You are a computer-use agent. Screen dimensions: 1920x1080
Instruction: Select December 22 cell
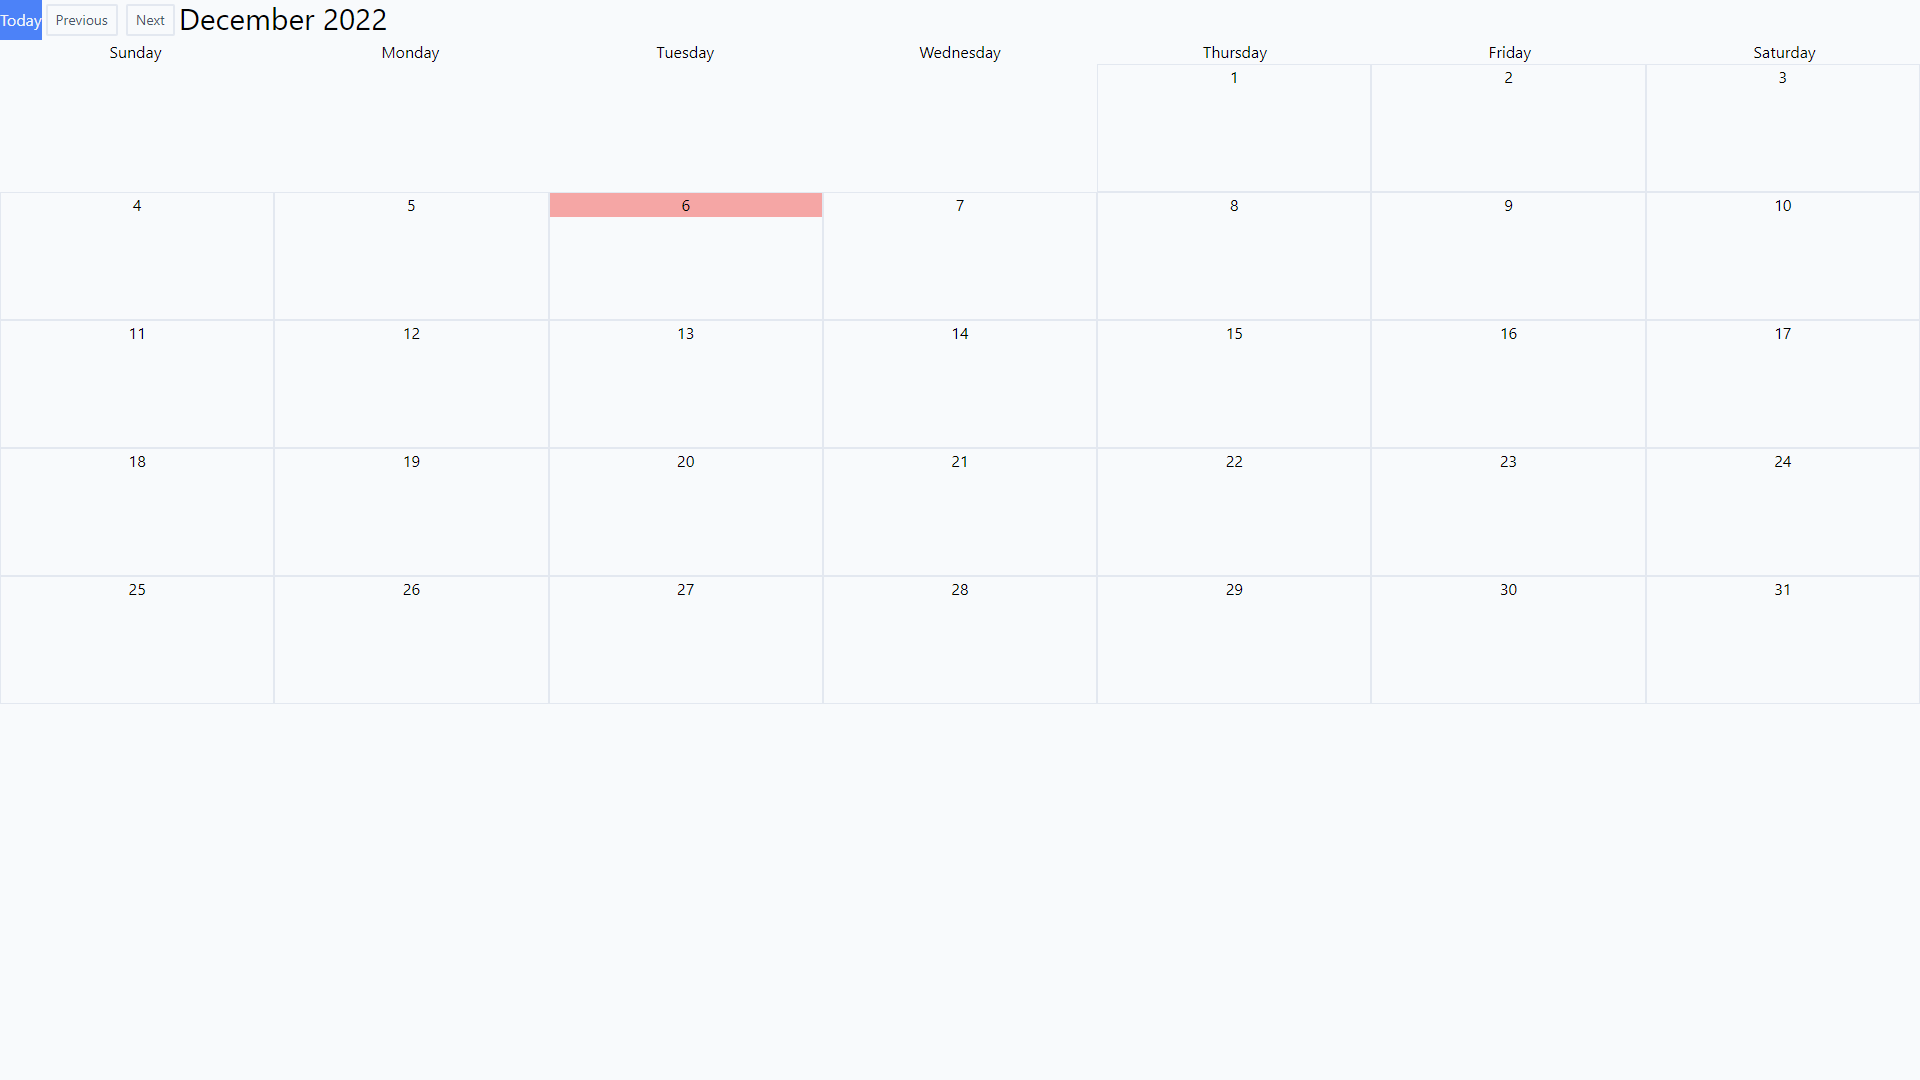click(1233, 511)
